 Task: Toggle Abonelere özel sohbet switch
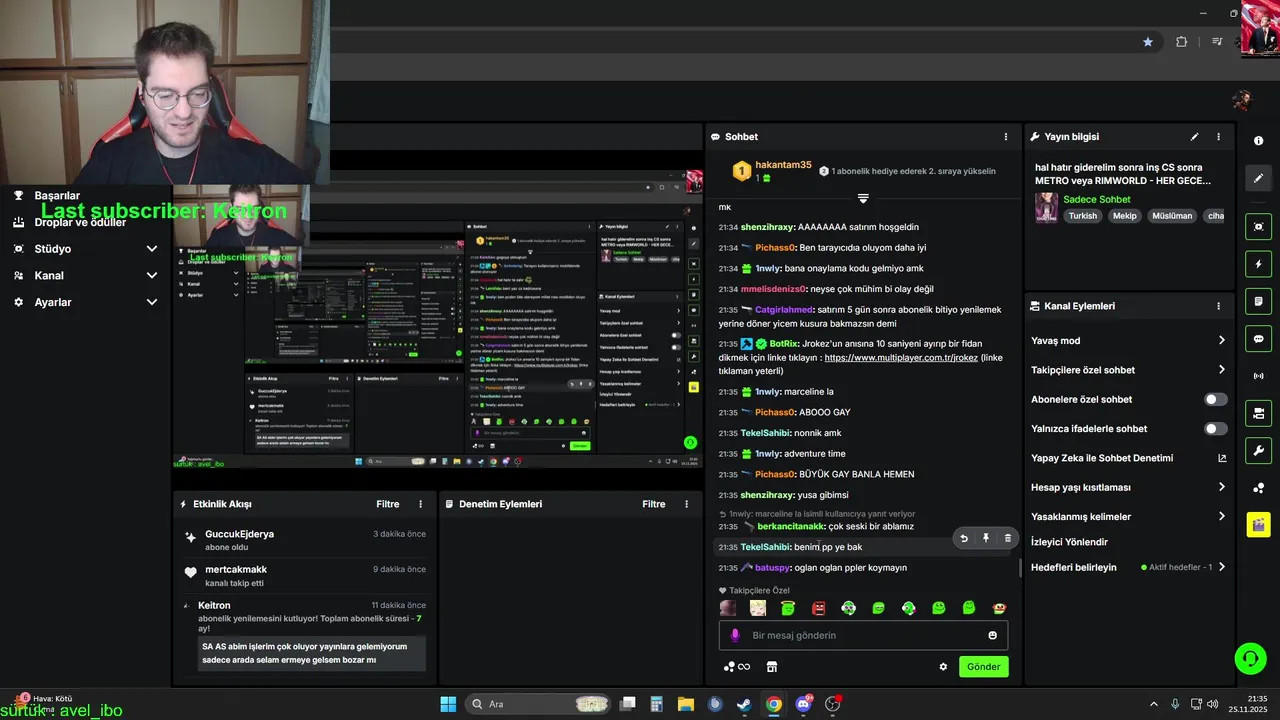[x=1215, y=399]
